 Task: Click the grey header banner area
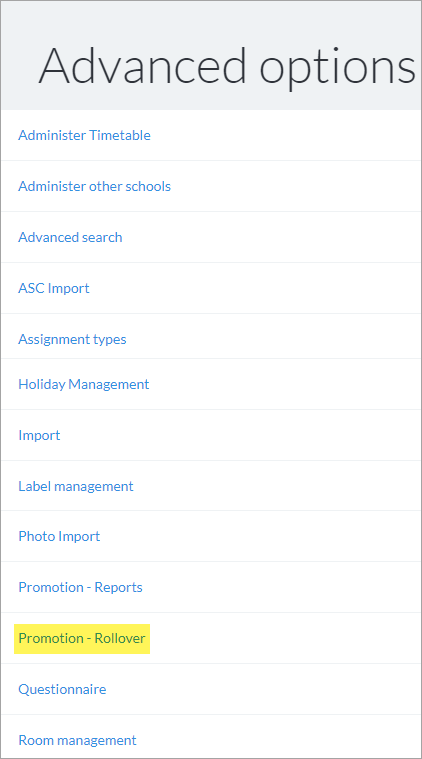tap(211, 55)
